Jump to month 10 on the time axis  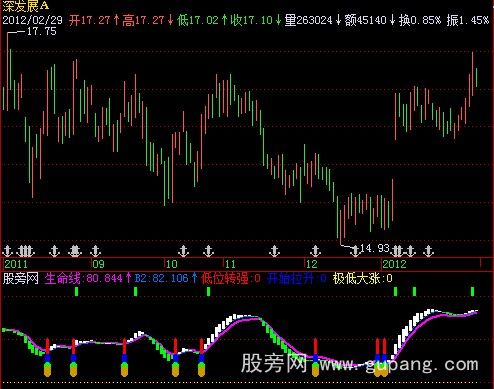click(172, 264)
